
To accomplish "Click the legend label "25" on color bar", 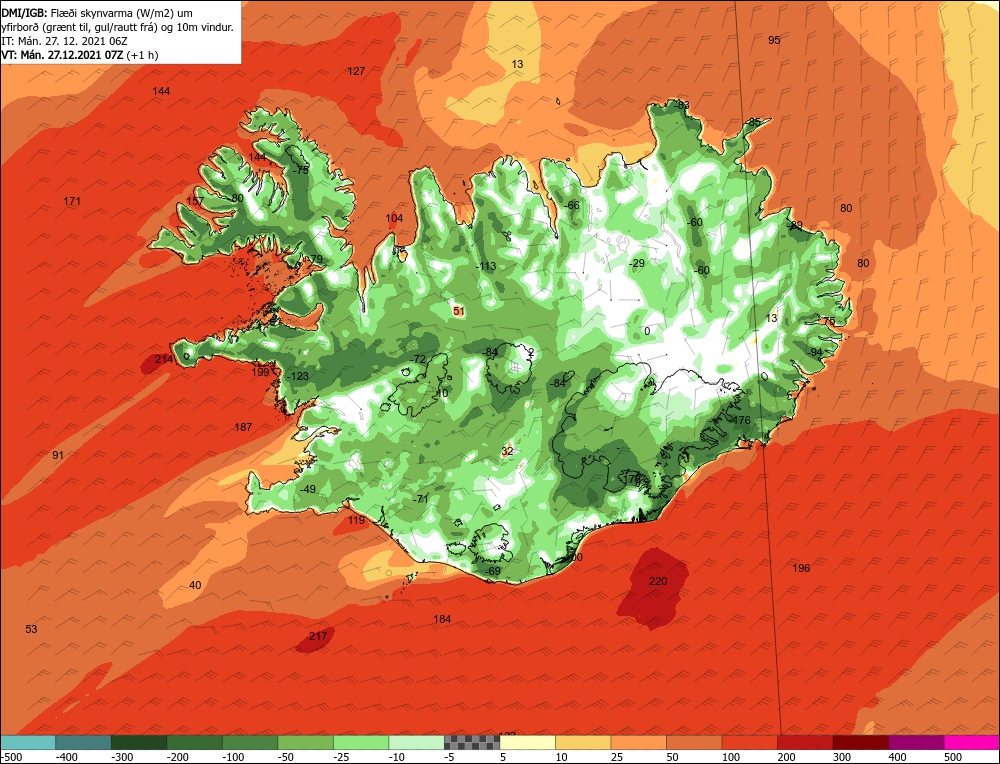I will [x=619, y=757].
